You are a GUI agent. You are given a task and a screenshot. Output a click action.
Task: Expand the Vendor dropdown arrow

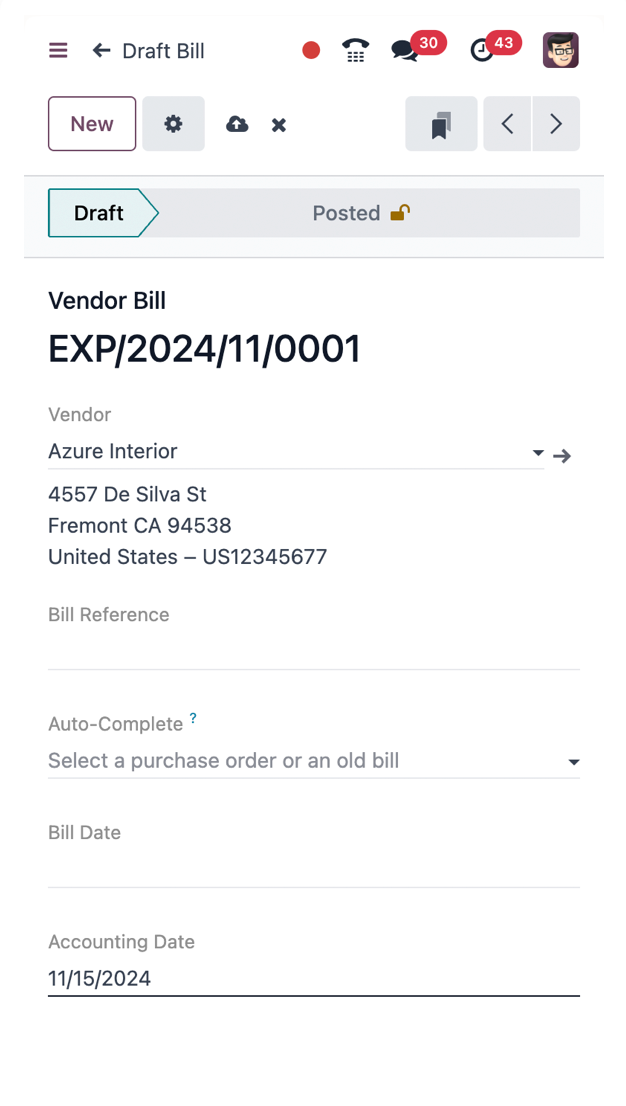[538, 453]
